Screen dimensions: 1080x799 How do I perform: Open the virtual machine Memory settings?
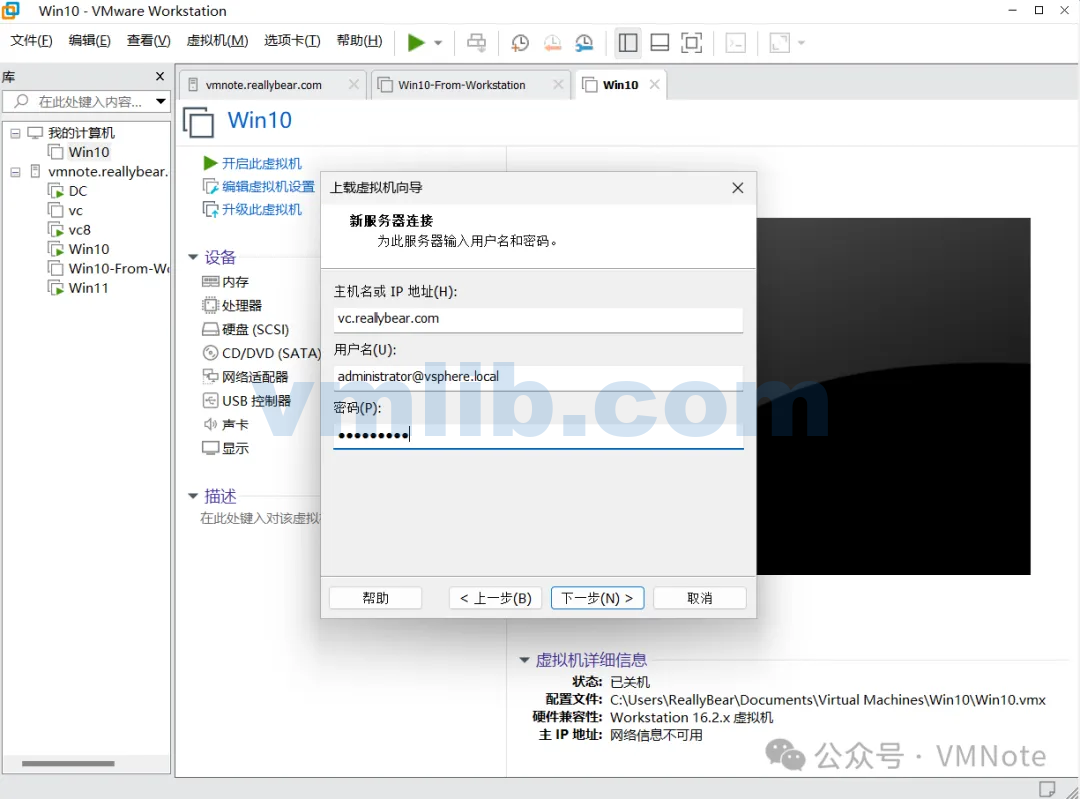[x=232, y=281]
